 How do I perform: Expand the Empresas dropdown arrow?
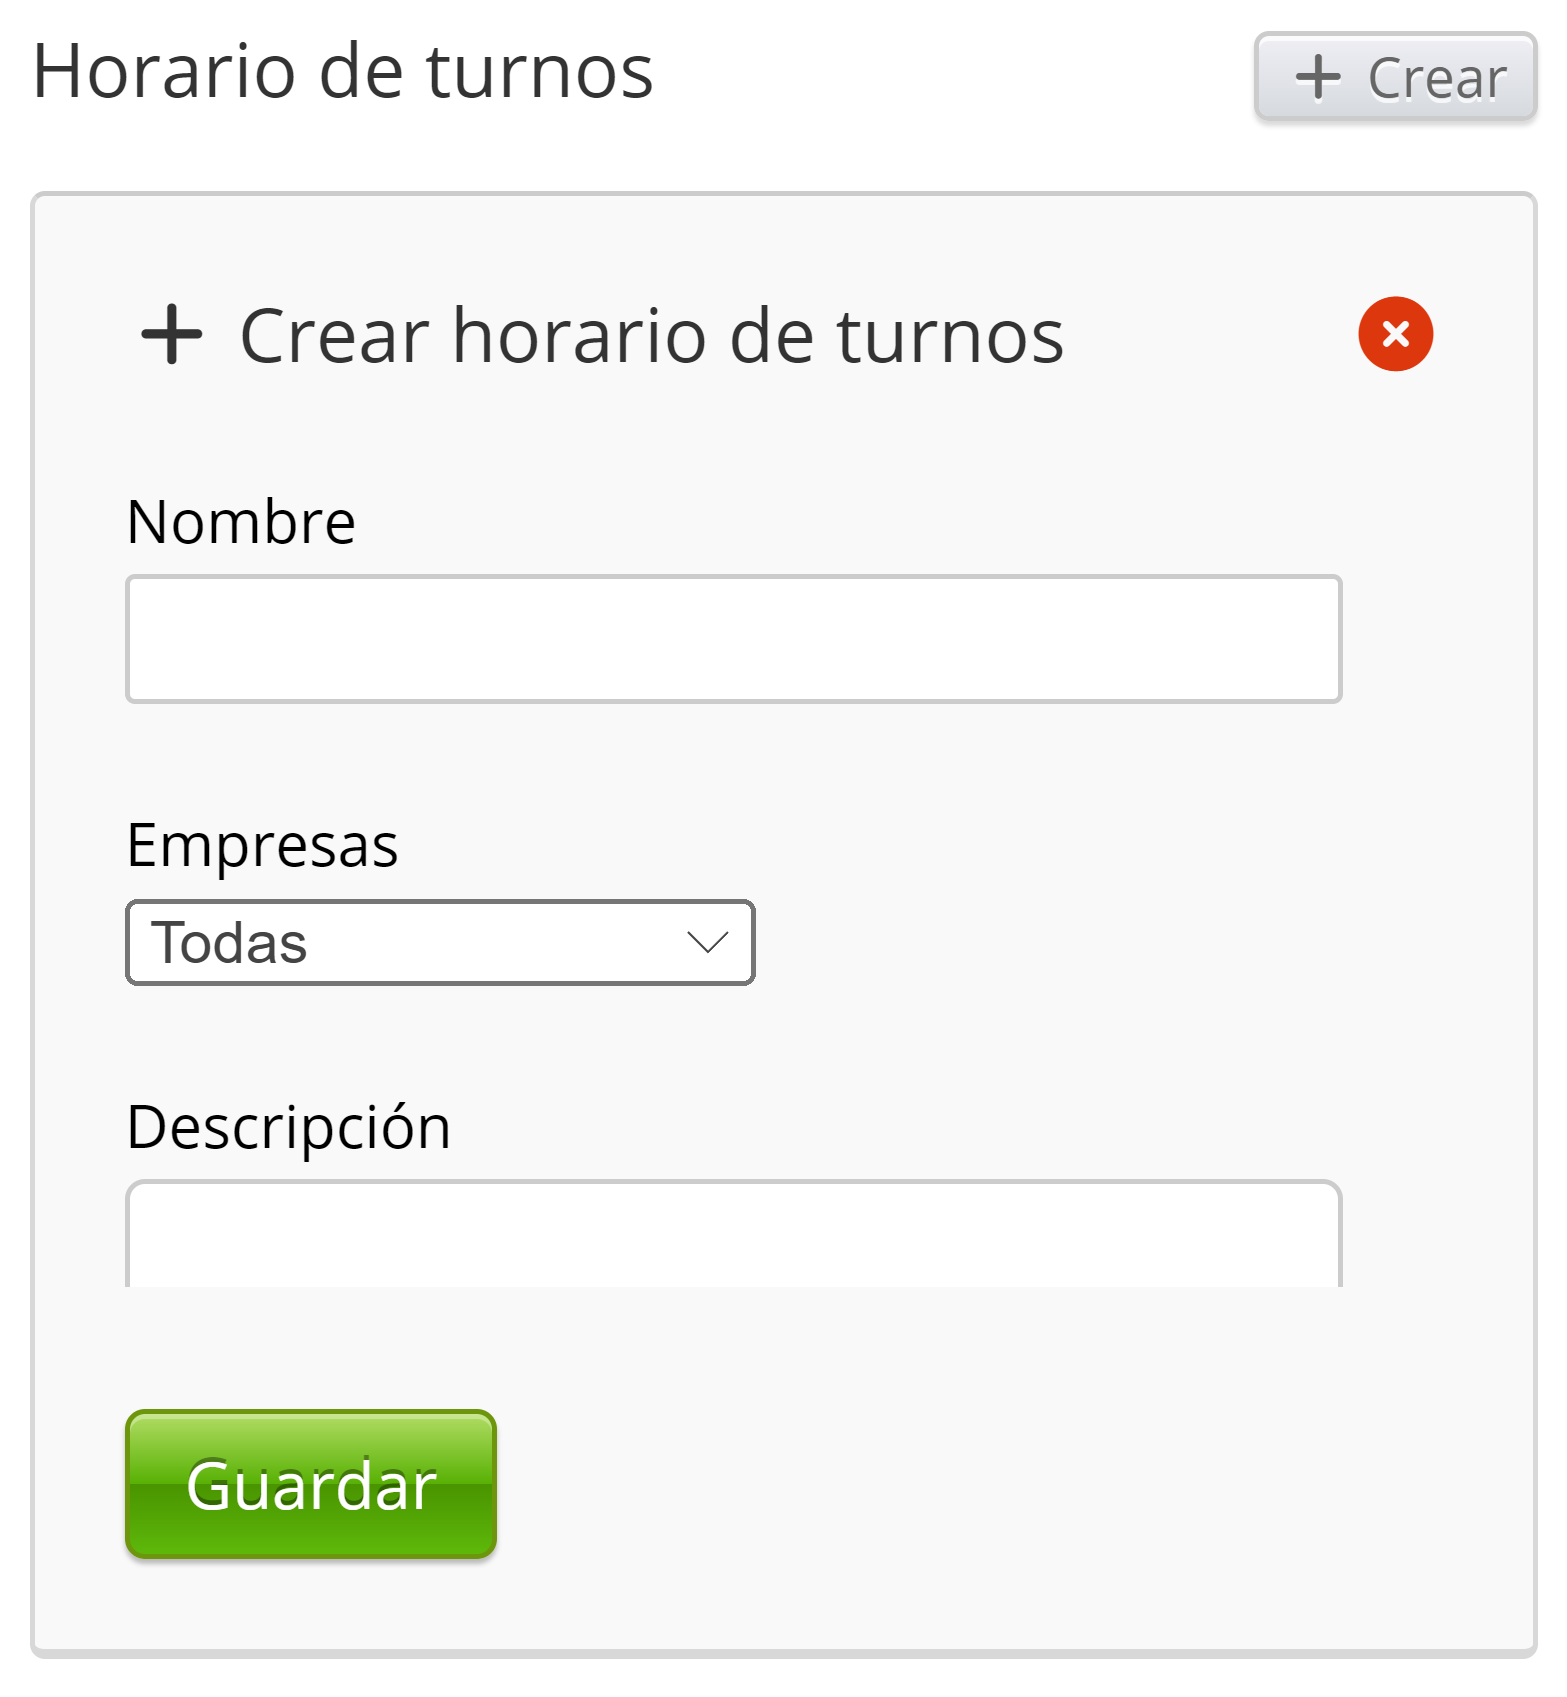707,942
